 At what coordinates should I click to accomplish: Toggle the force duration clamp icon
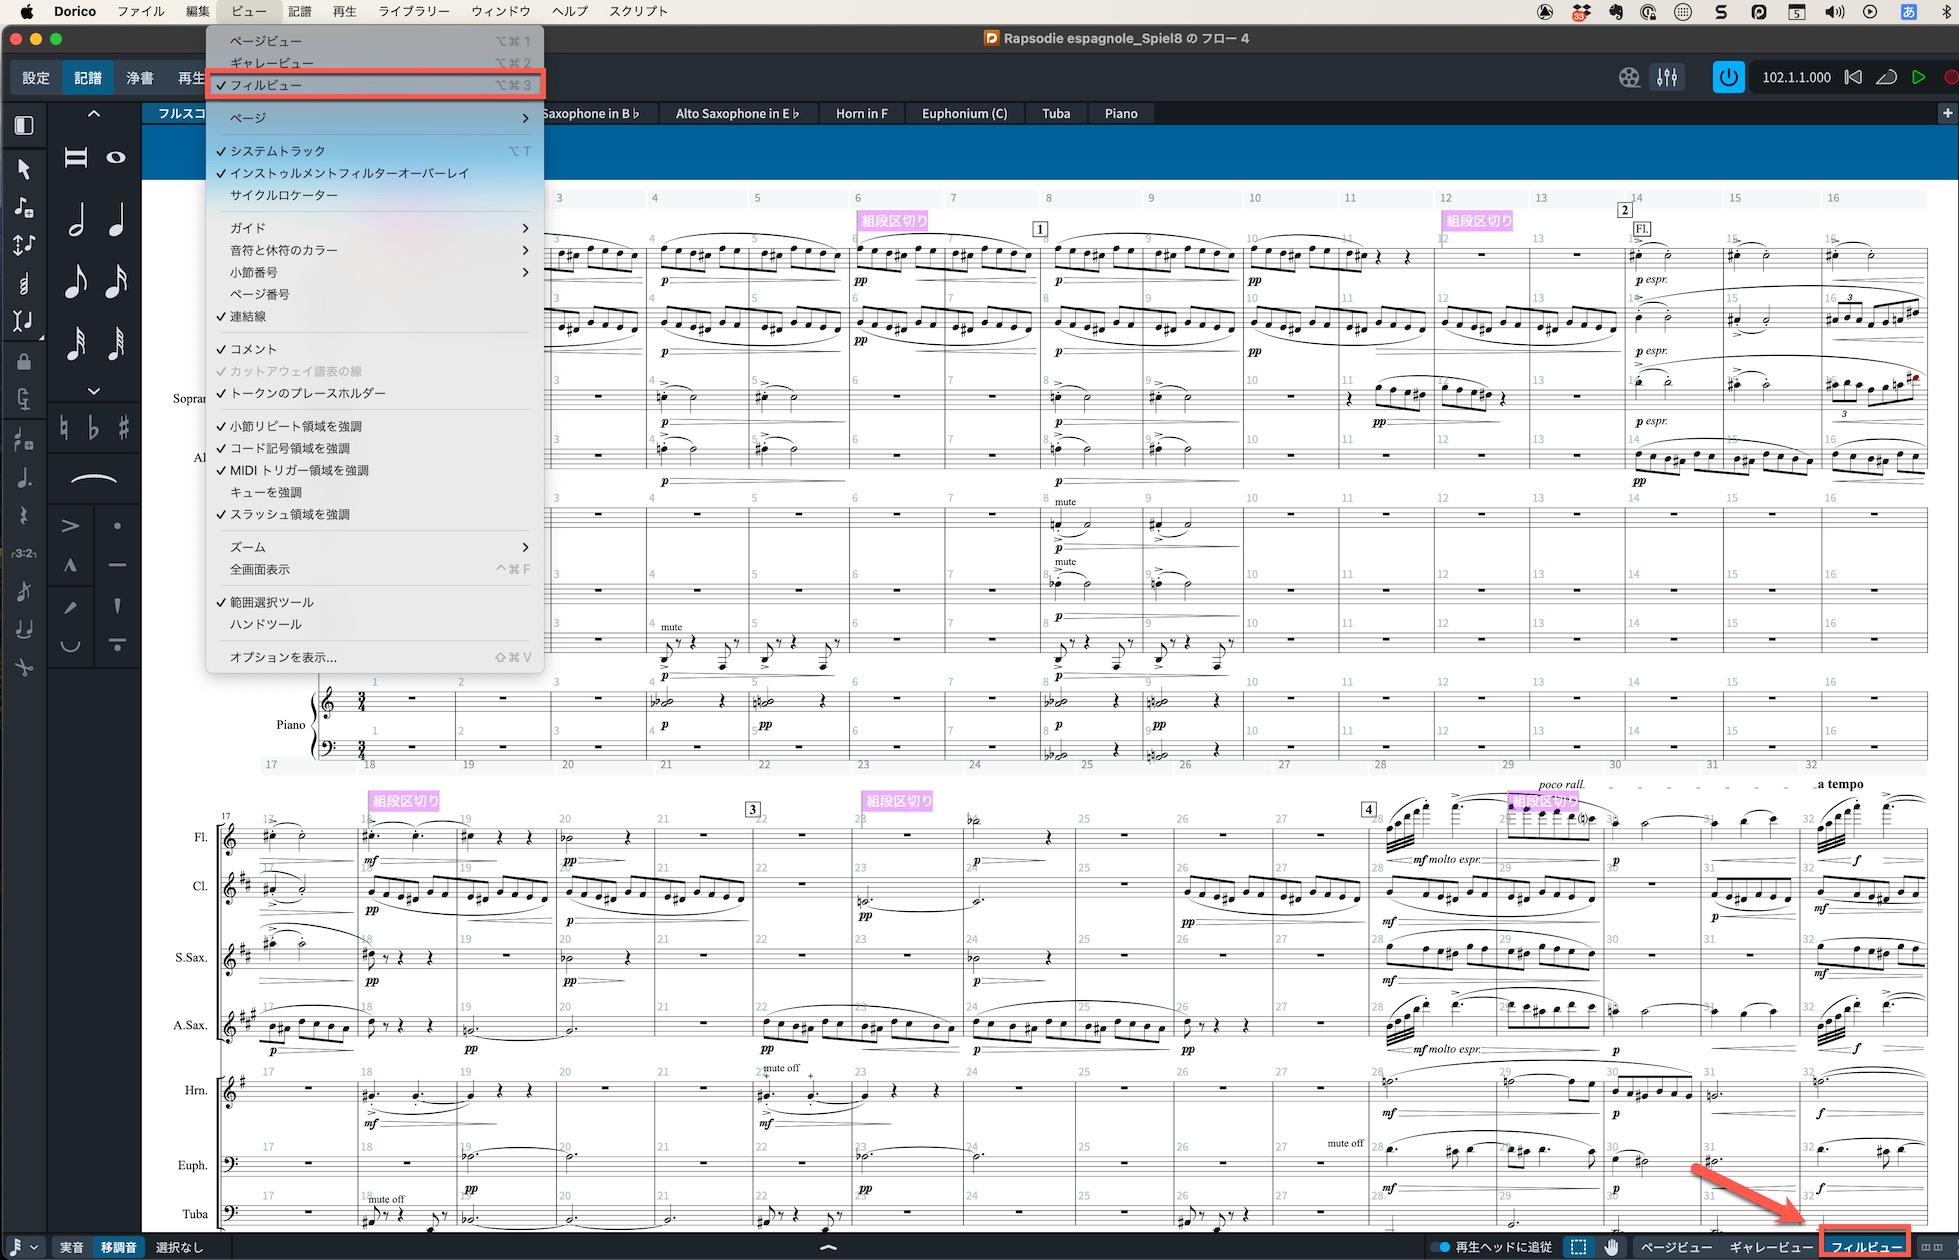coord(24,399)
